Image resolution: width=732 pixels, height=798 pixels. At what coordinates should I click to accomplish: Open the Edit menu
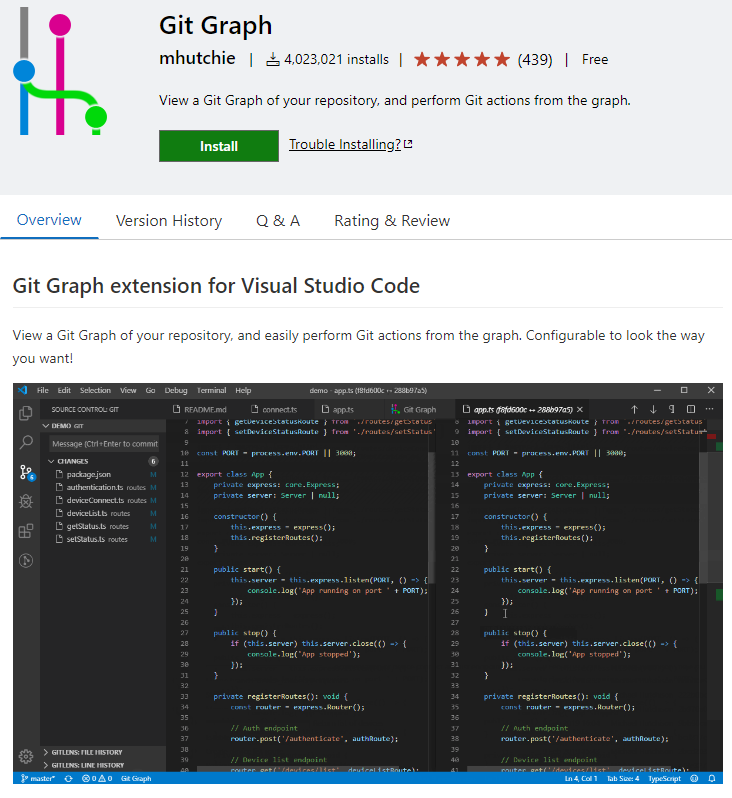pyautogui.click(x=64, y=390)
